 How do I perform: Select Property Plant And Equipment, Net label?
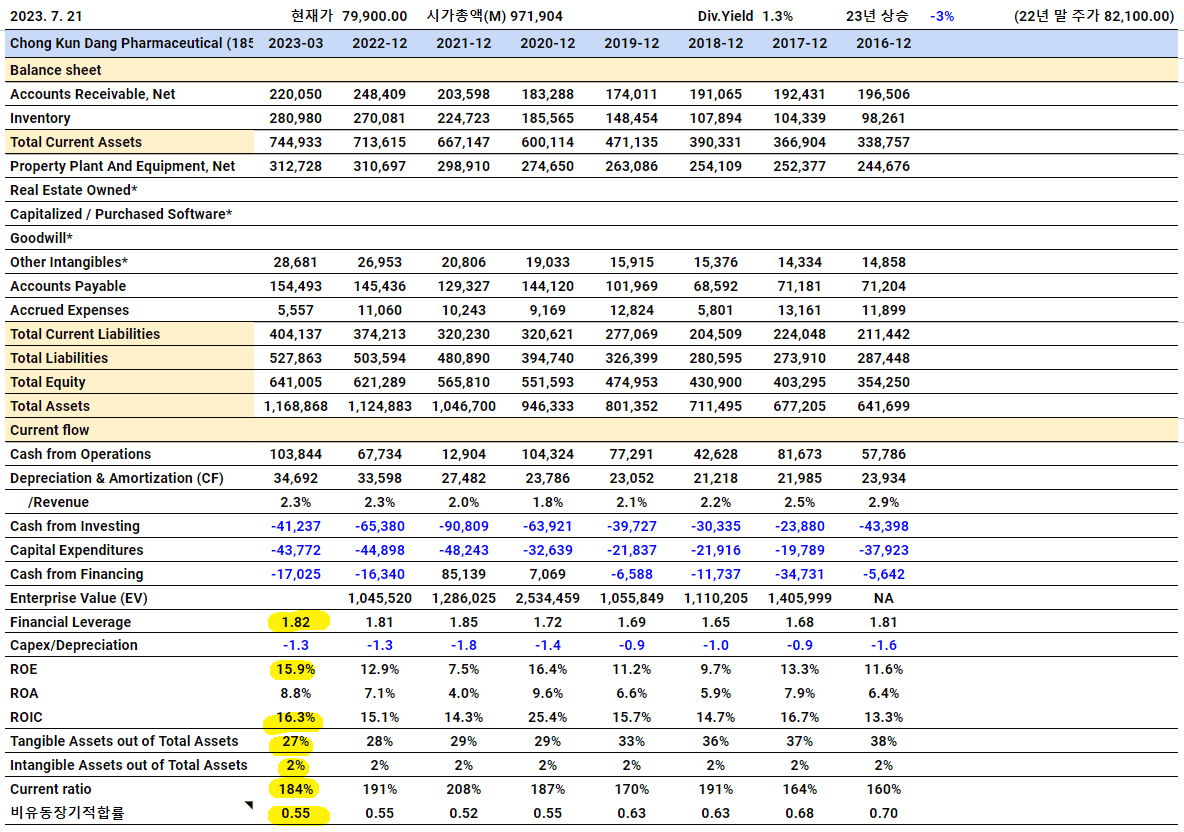[x=122, y=166]
